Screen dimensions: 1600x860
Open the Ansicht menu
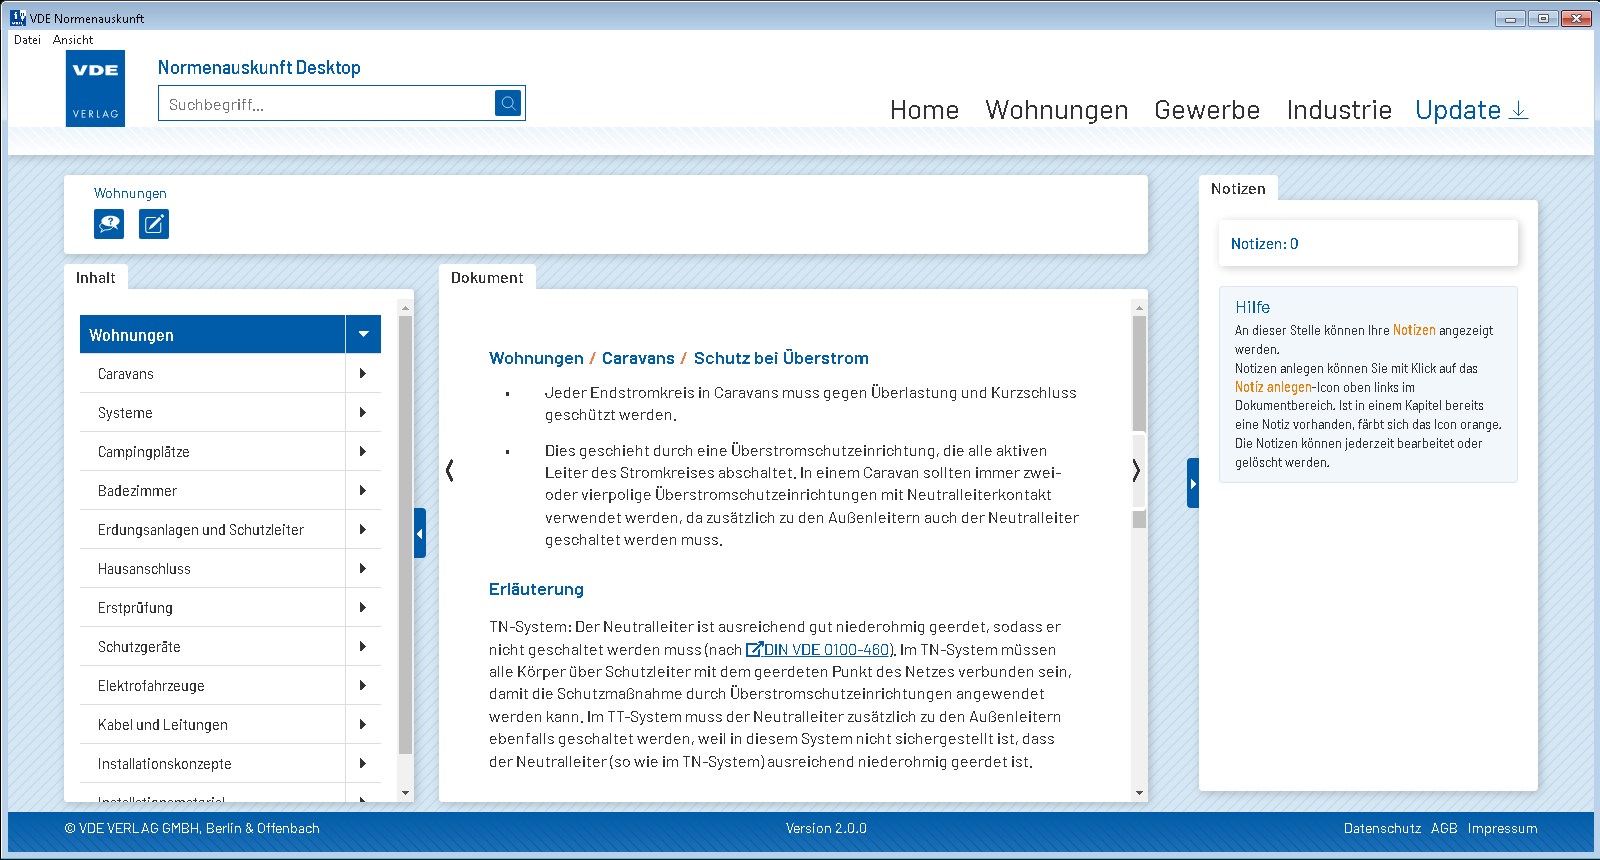[73, 40]
